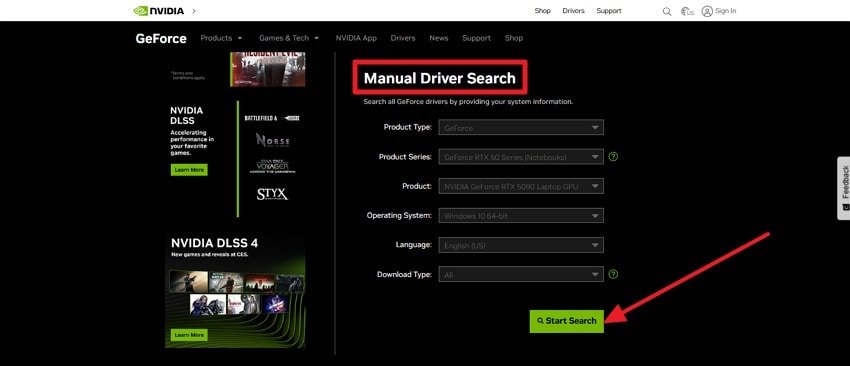
Task: Go to Drivers in GeForce nav
Action: (x=403, y=38)
